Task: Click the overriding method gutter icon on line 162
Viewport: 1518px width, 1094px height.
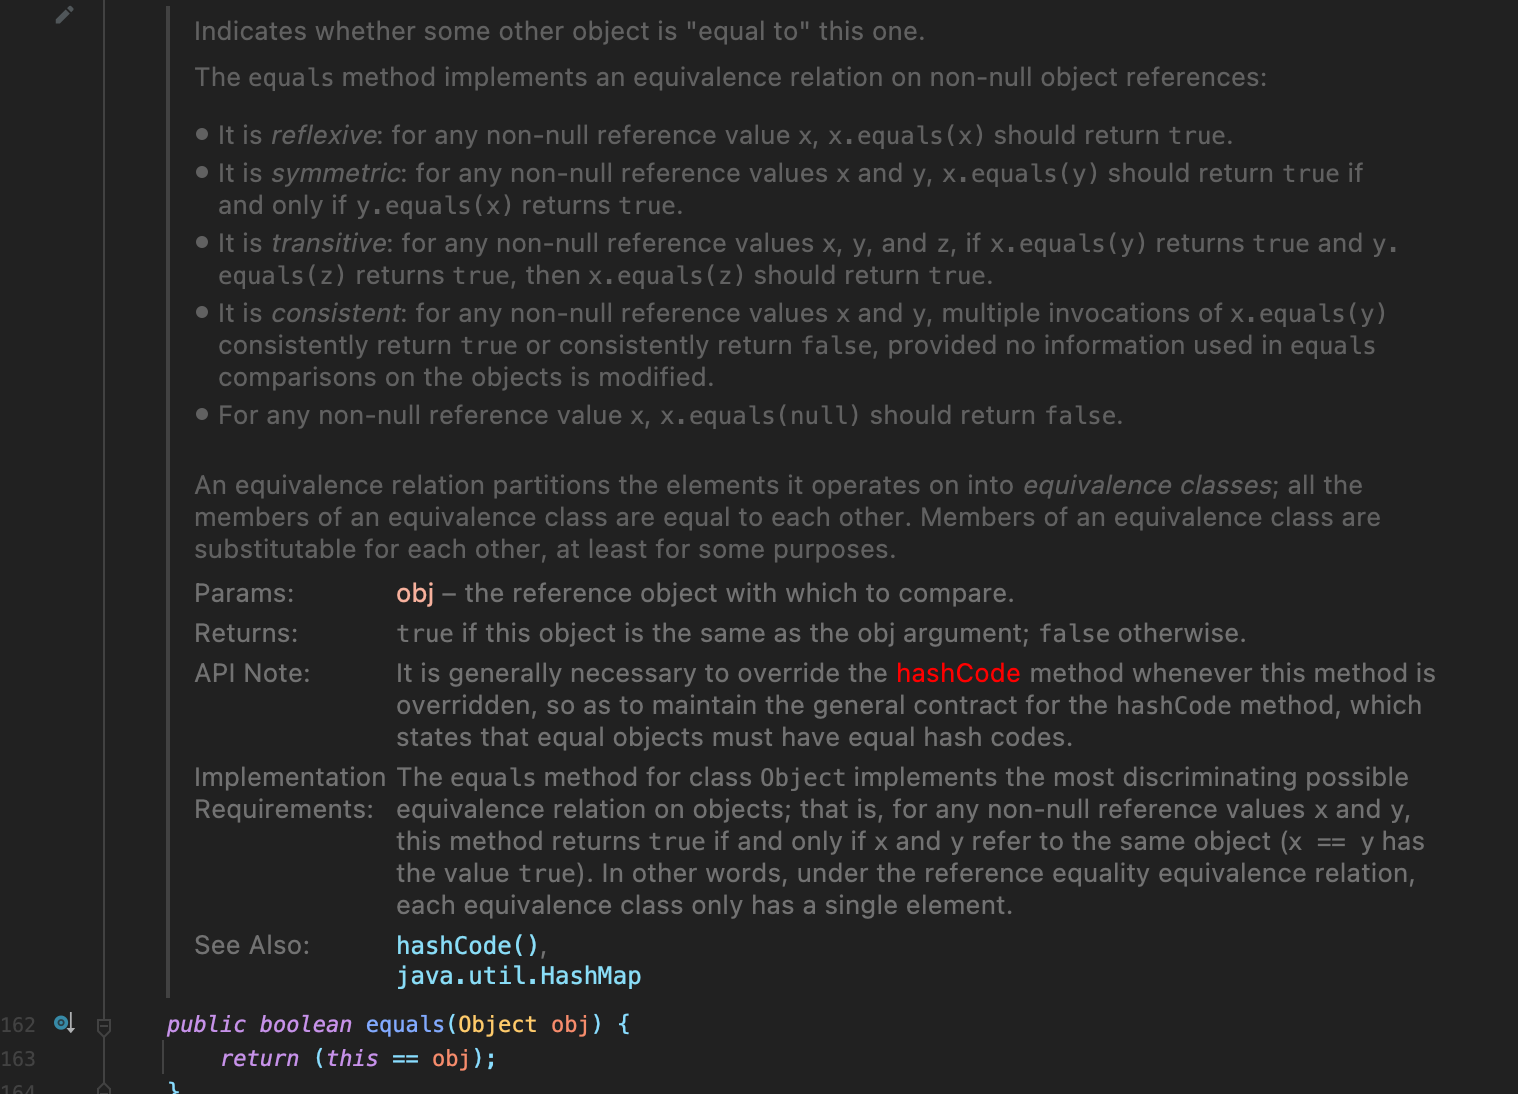Action: [x=63, y=1023]
